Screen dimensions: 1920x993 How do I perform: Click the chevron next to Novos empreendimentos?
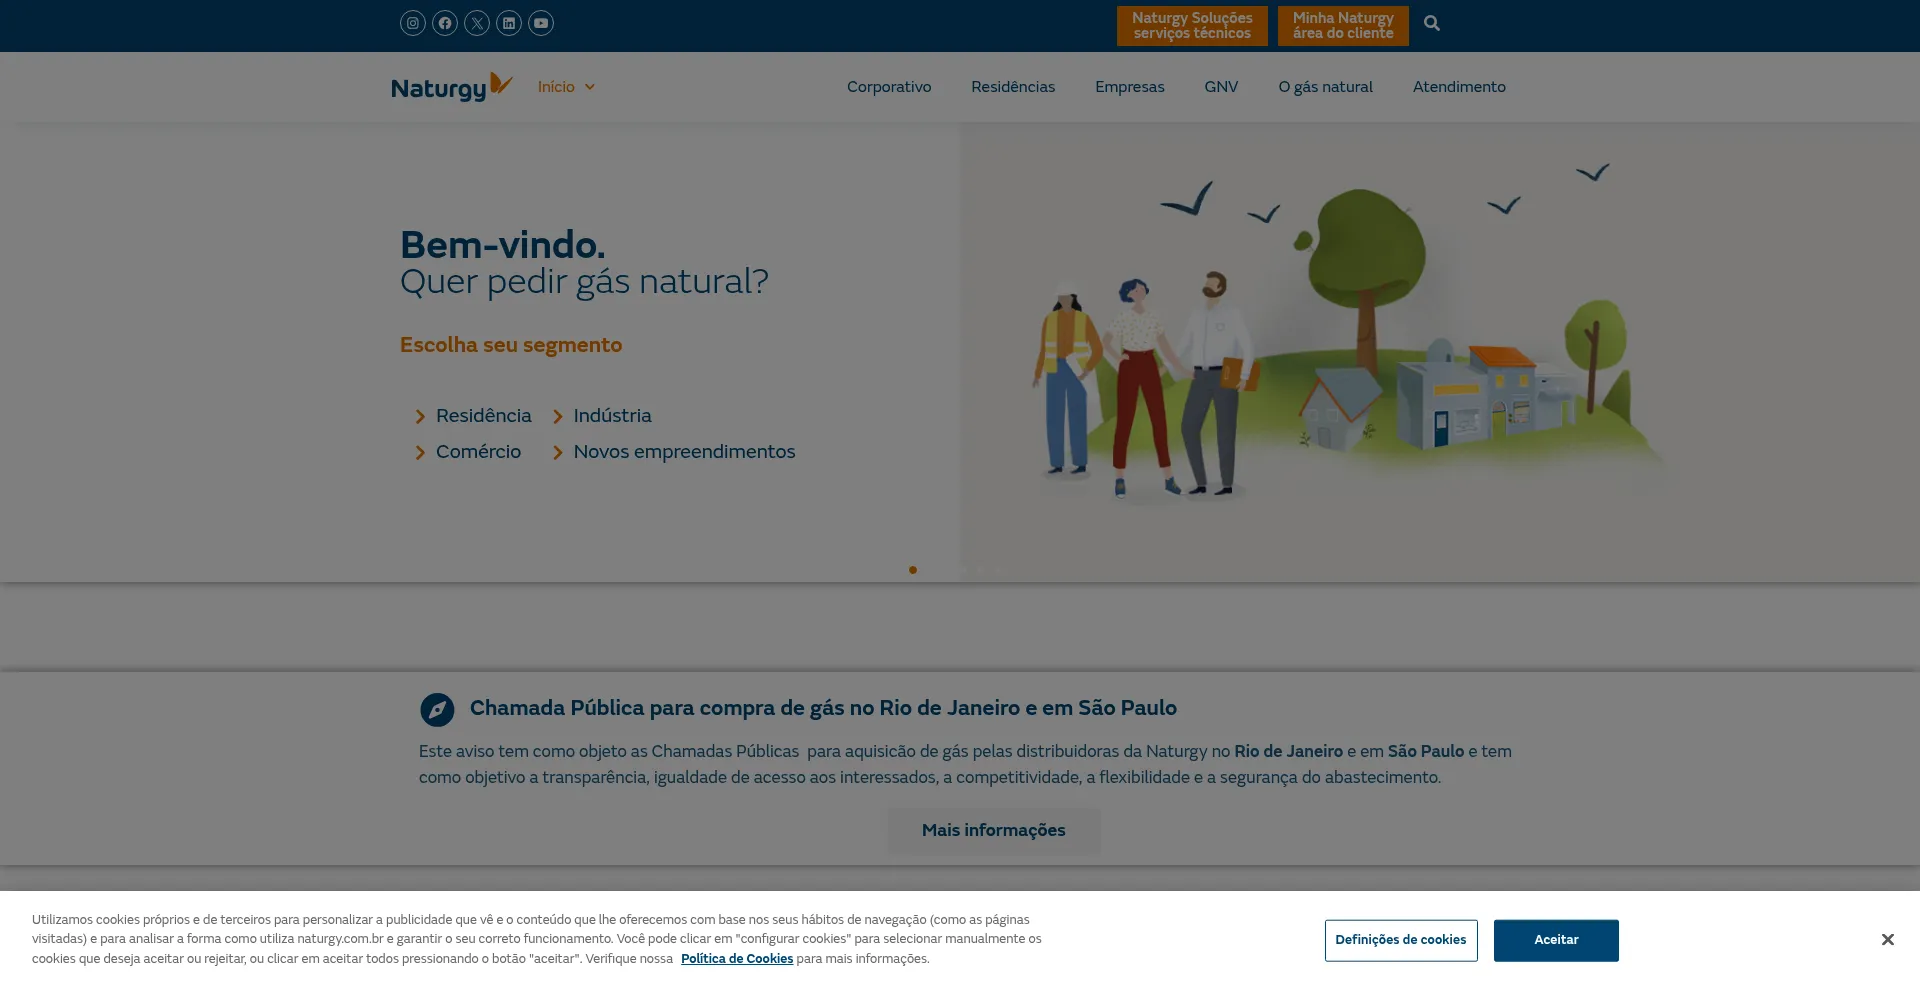tap(558, 453)
